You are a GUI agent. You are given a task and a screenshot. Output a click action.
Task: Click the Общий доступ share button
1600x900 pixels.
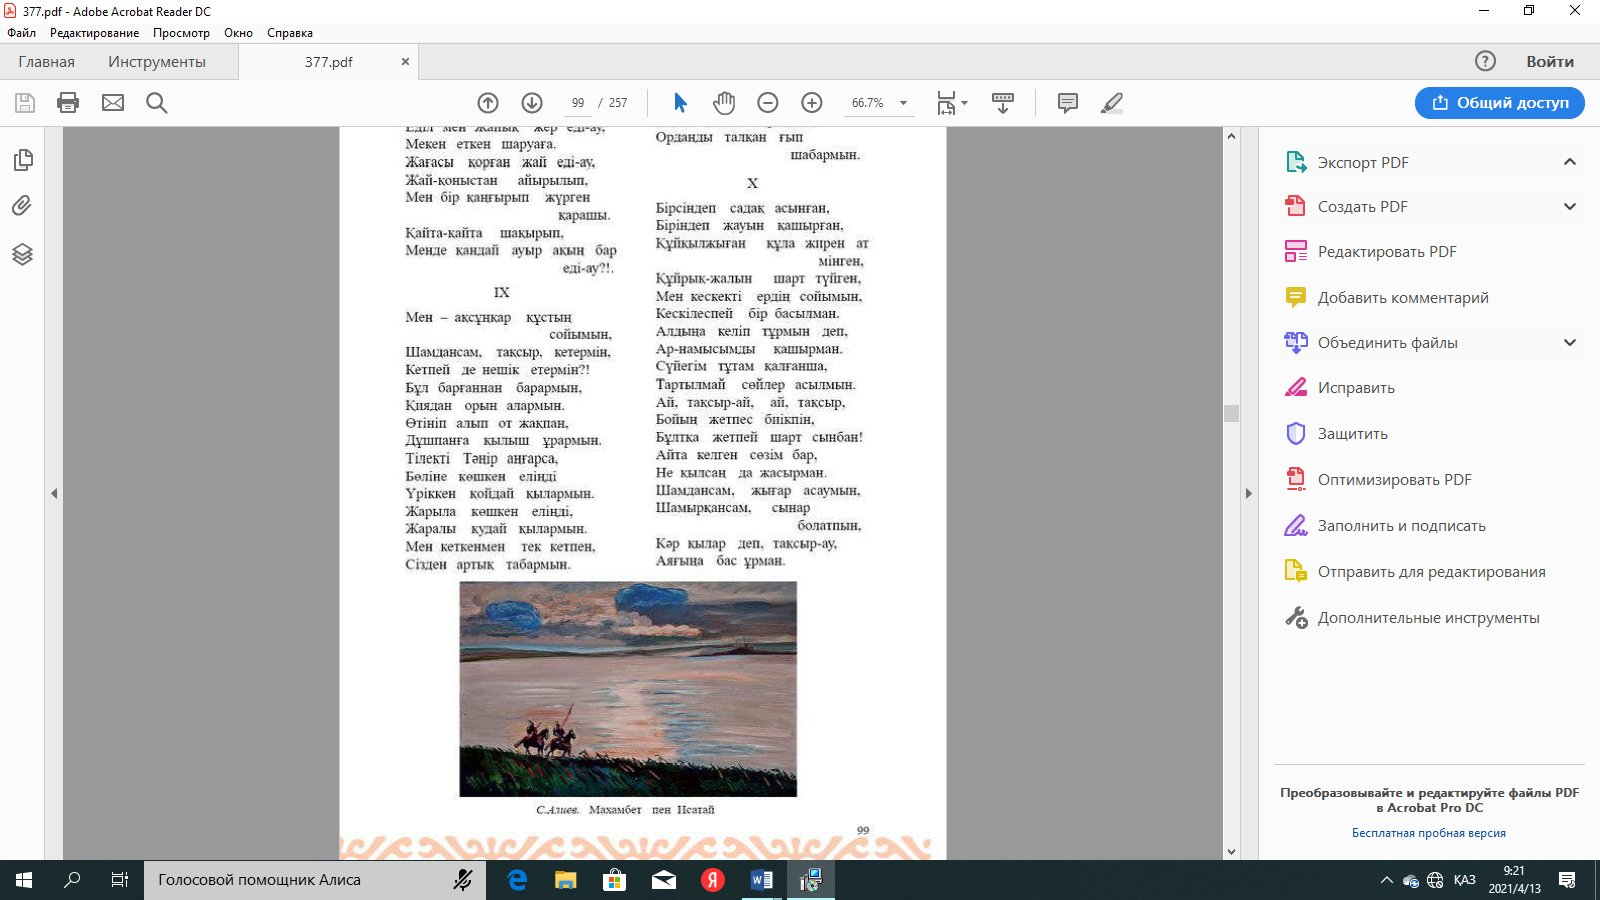1500,103
